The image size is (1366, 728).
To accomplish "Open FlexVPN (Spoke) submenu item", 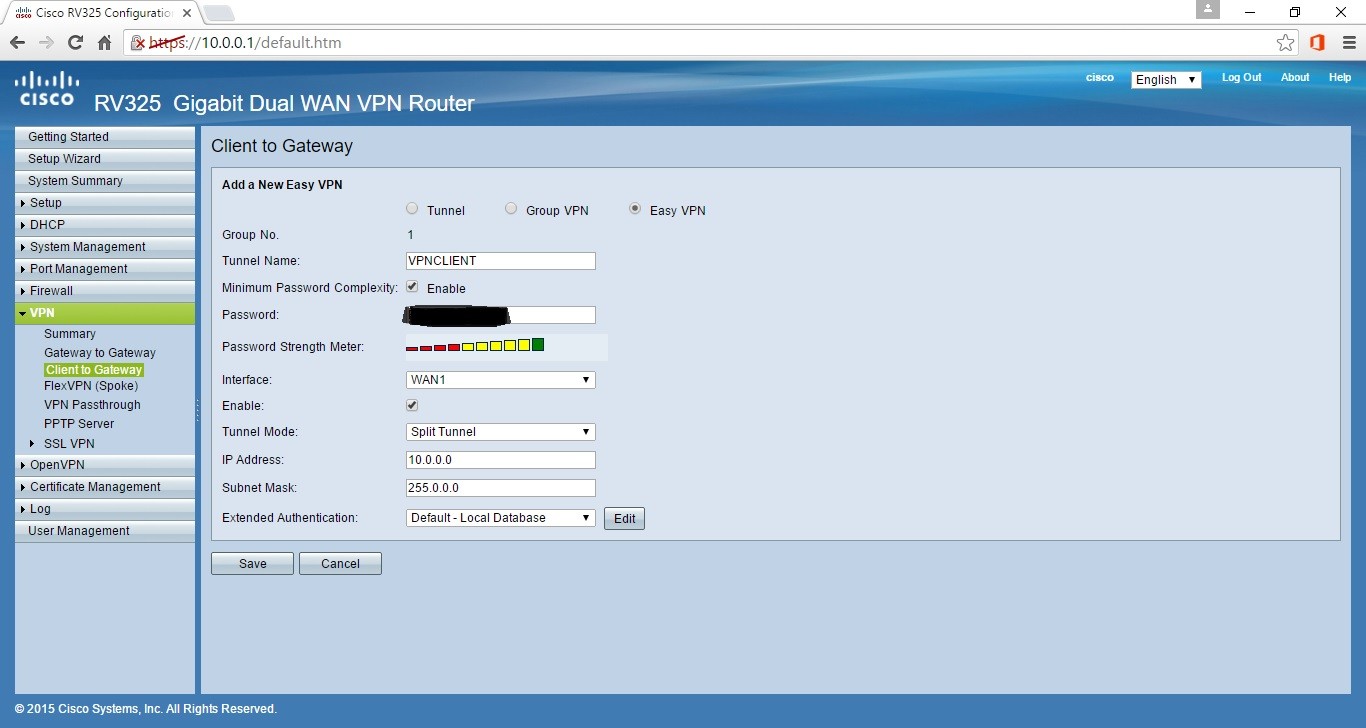I will click(x=91, y=386).
